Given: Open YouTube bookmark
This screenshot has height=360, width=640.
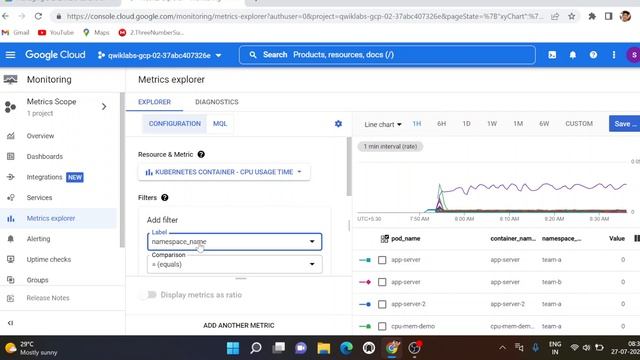Looking at the screenshot, I should pos(56,32).
